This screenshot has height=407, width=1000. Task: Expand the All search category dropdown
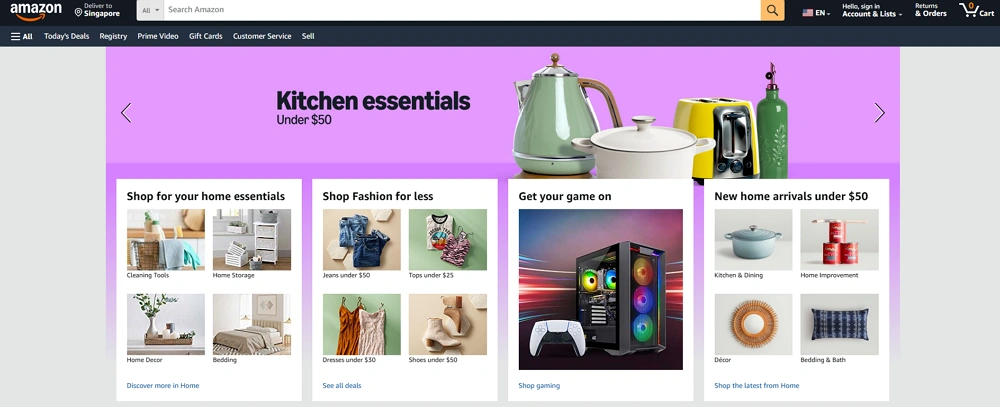(x=151, y=10)
